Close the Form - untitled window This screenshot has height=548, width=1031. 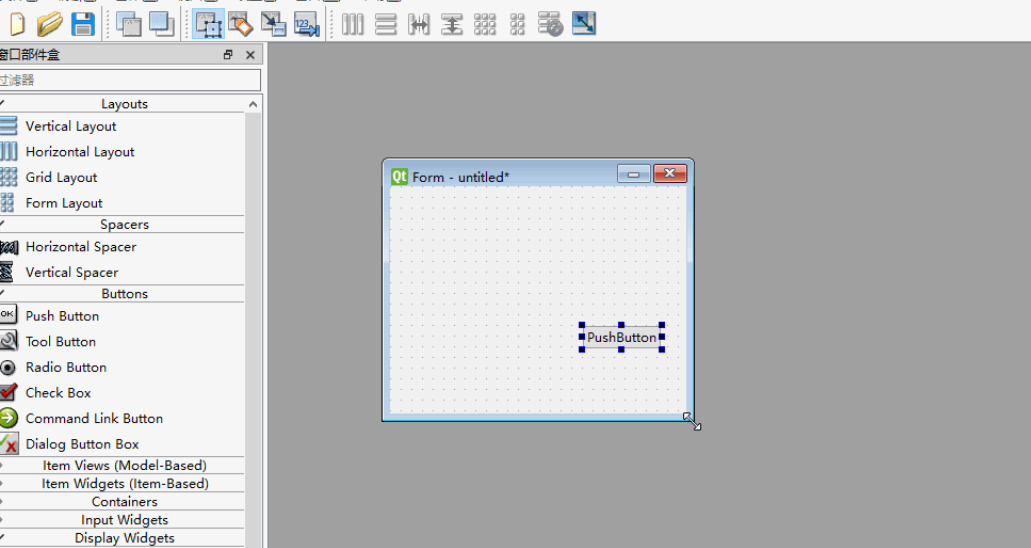(670, 173)
